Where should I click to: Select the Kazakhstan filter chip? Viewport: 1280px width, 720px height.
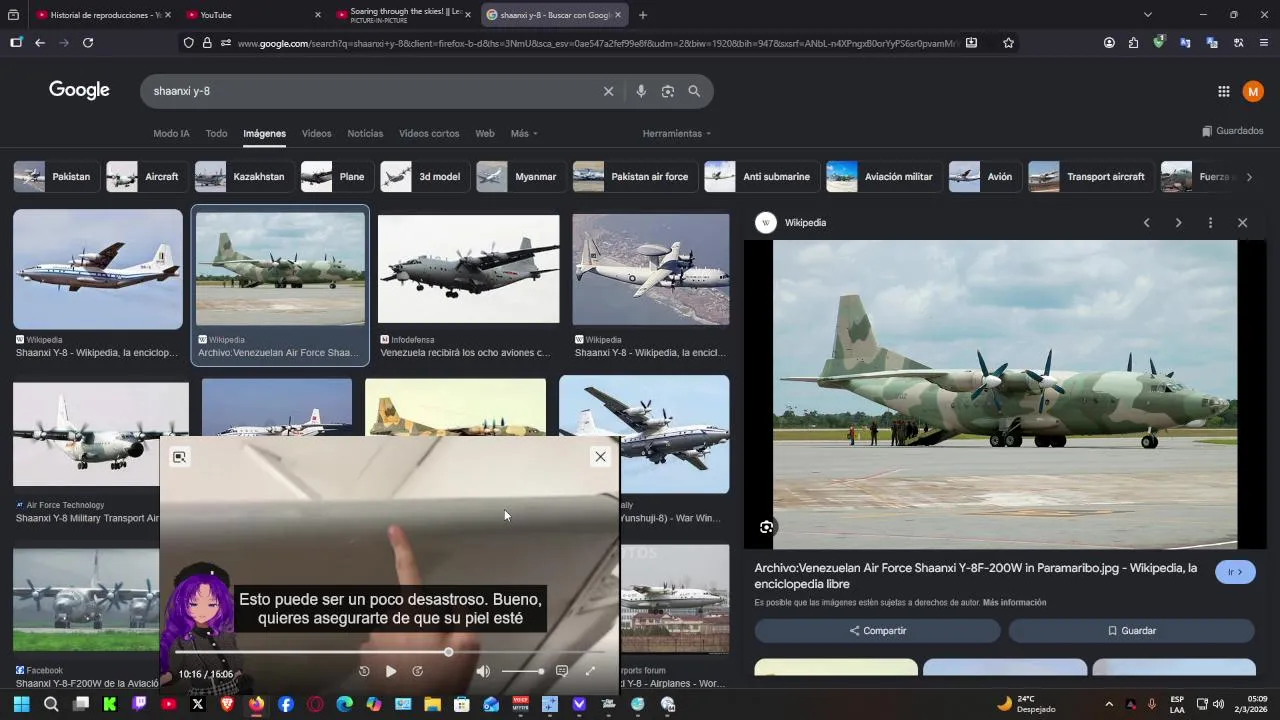[x=244, y=177]
